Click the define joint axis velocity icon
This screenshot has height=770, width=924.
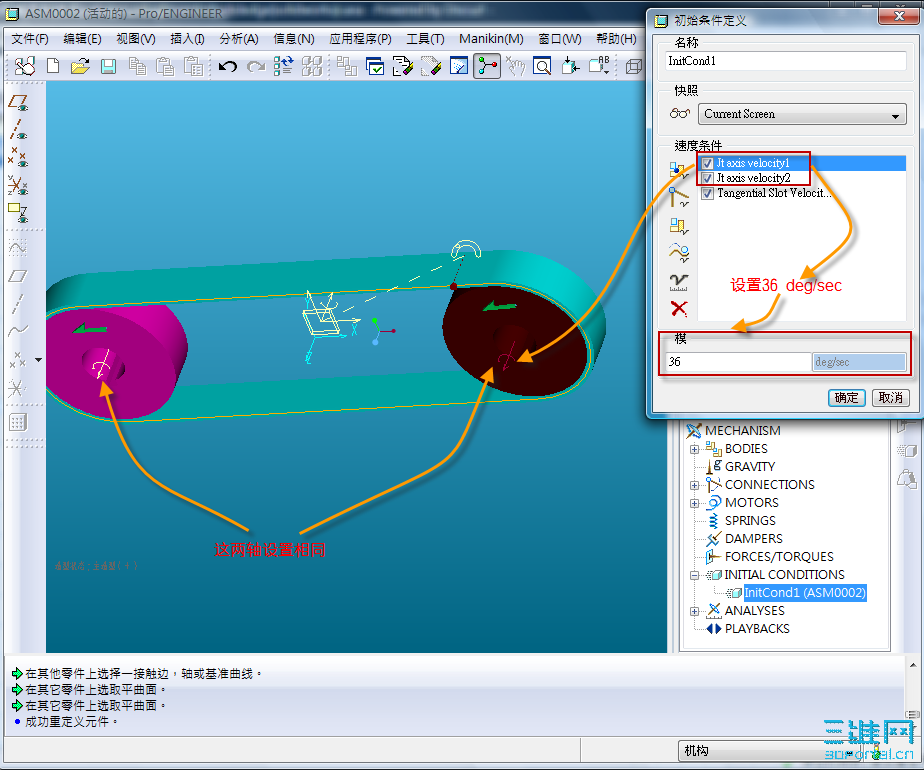(678, 197)
